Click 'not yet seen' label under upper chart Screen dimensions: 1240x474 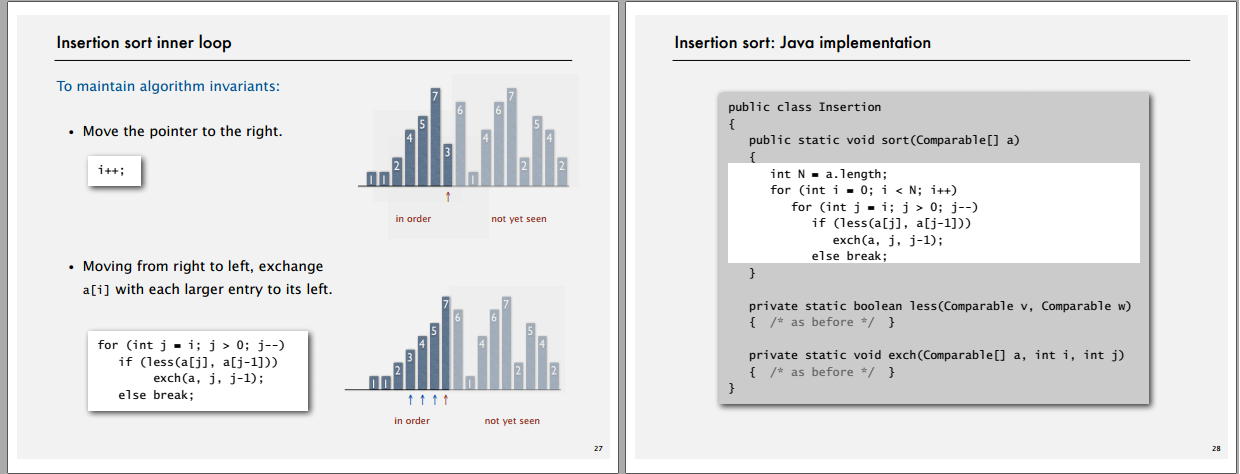point(518,219)
